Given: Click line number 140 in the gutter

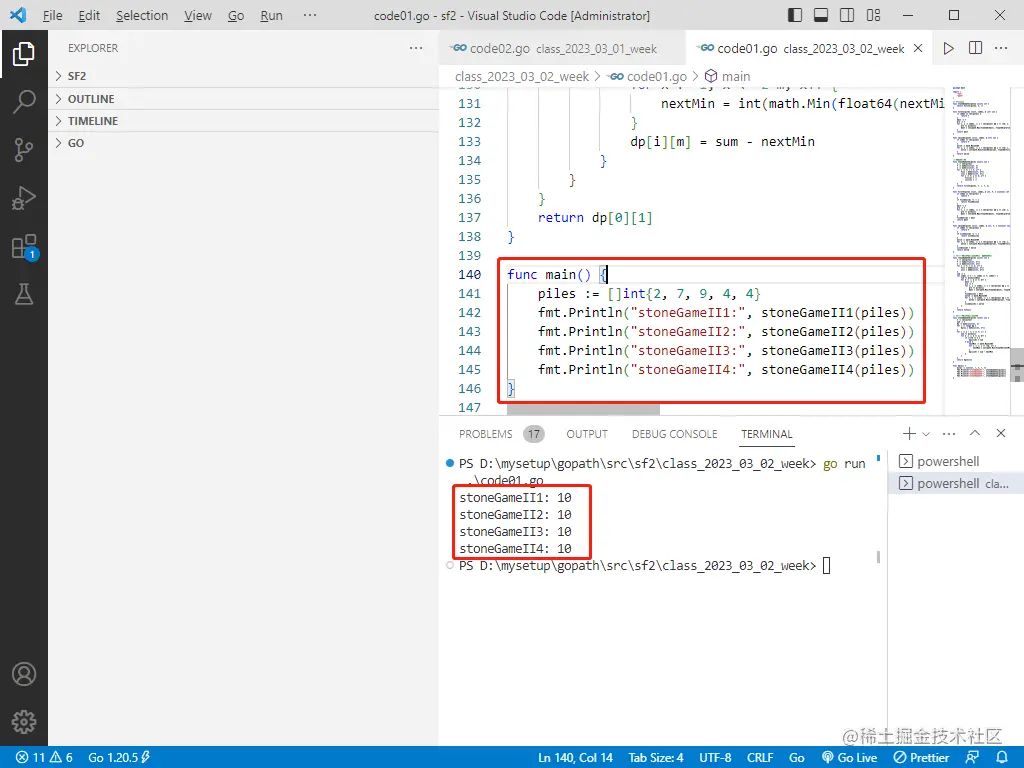Looking at the screenshot, I should pos(470,274).
